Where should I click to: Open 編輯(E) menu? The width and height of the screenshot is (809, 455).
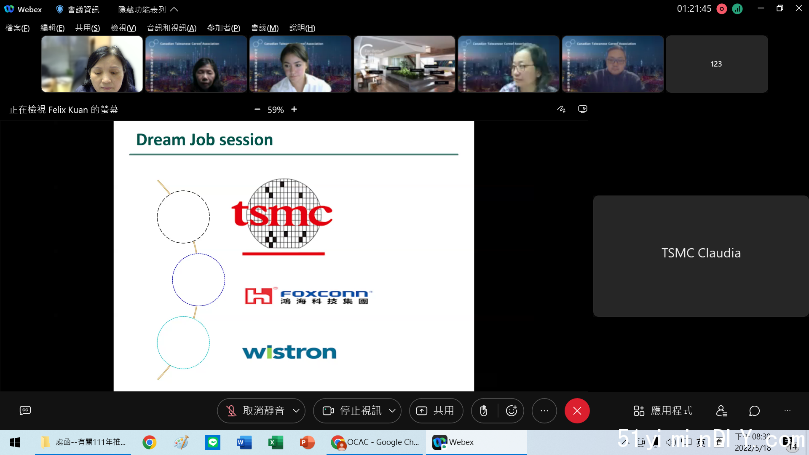pos(53,28)
